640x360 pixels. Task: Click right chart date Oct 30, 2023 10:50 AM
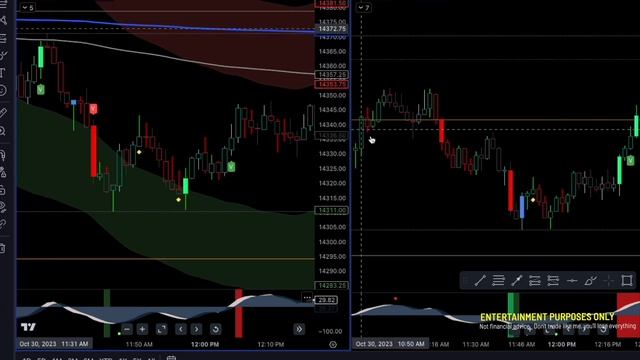point(390,344)
